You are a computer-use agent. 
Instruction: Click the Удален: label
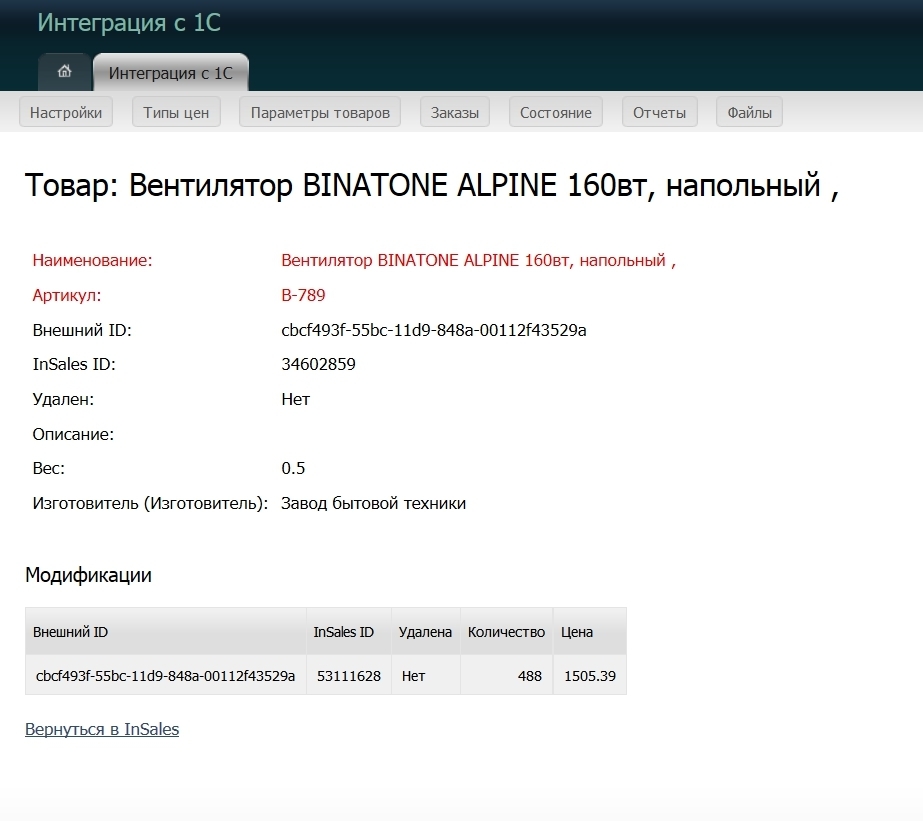[63, 399]
